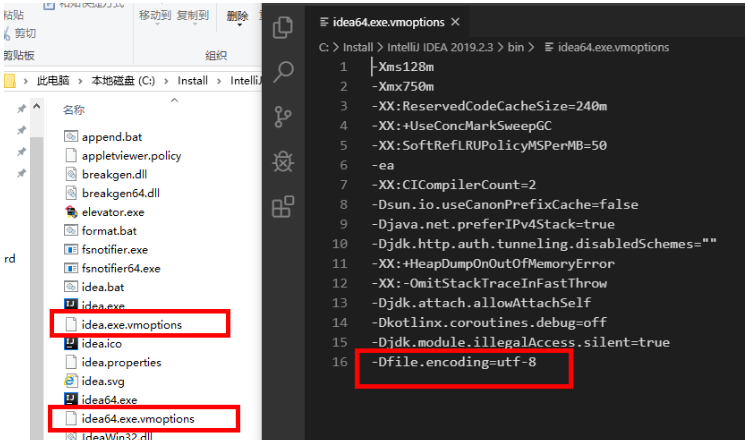
Task: Click the -ea line in editor
Action: point(383,165)
